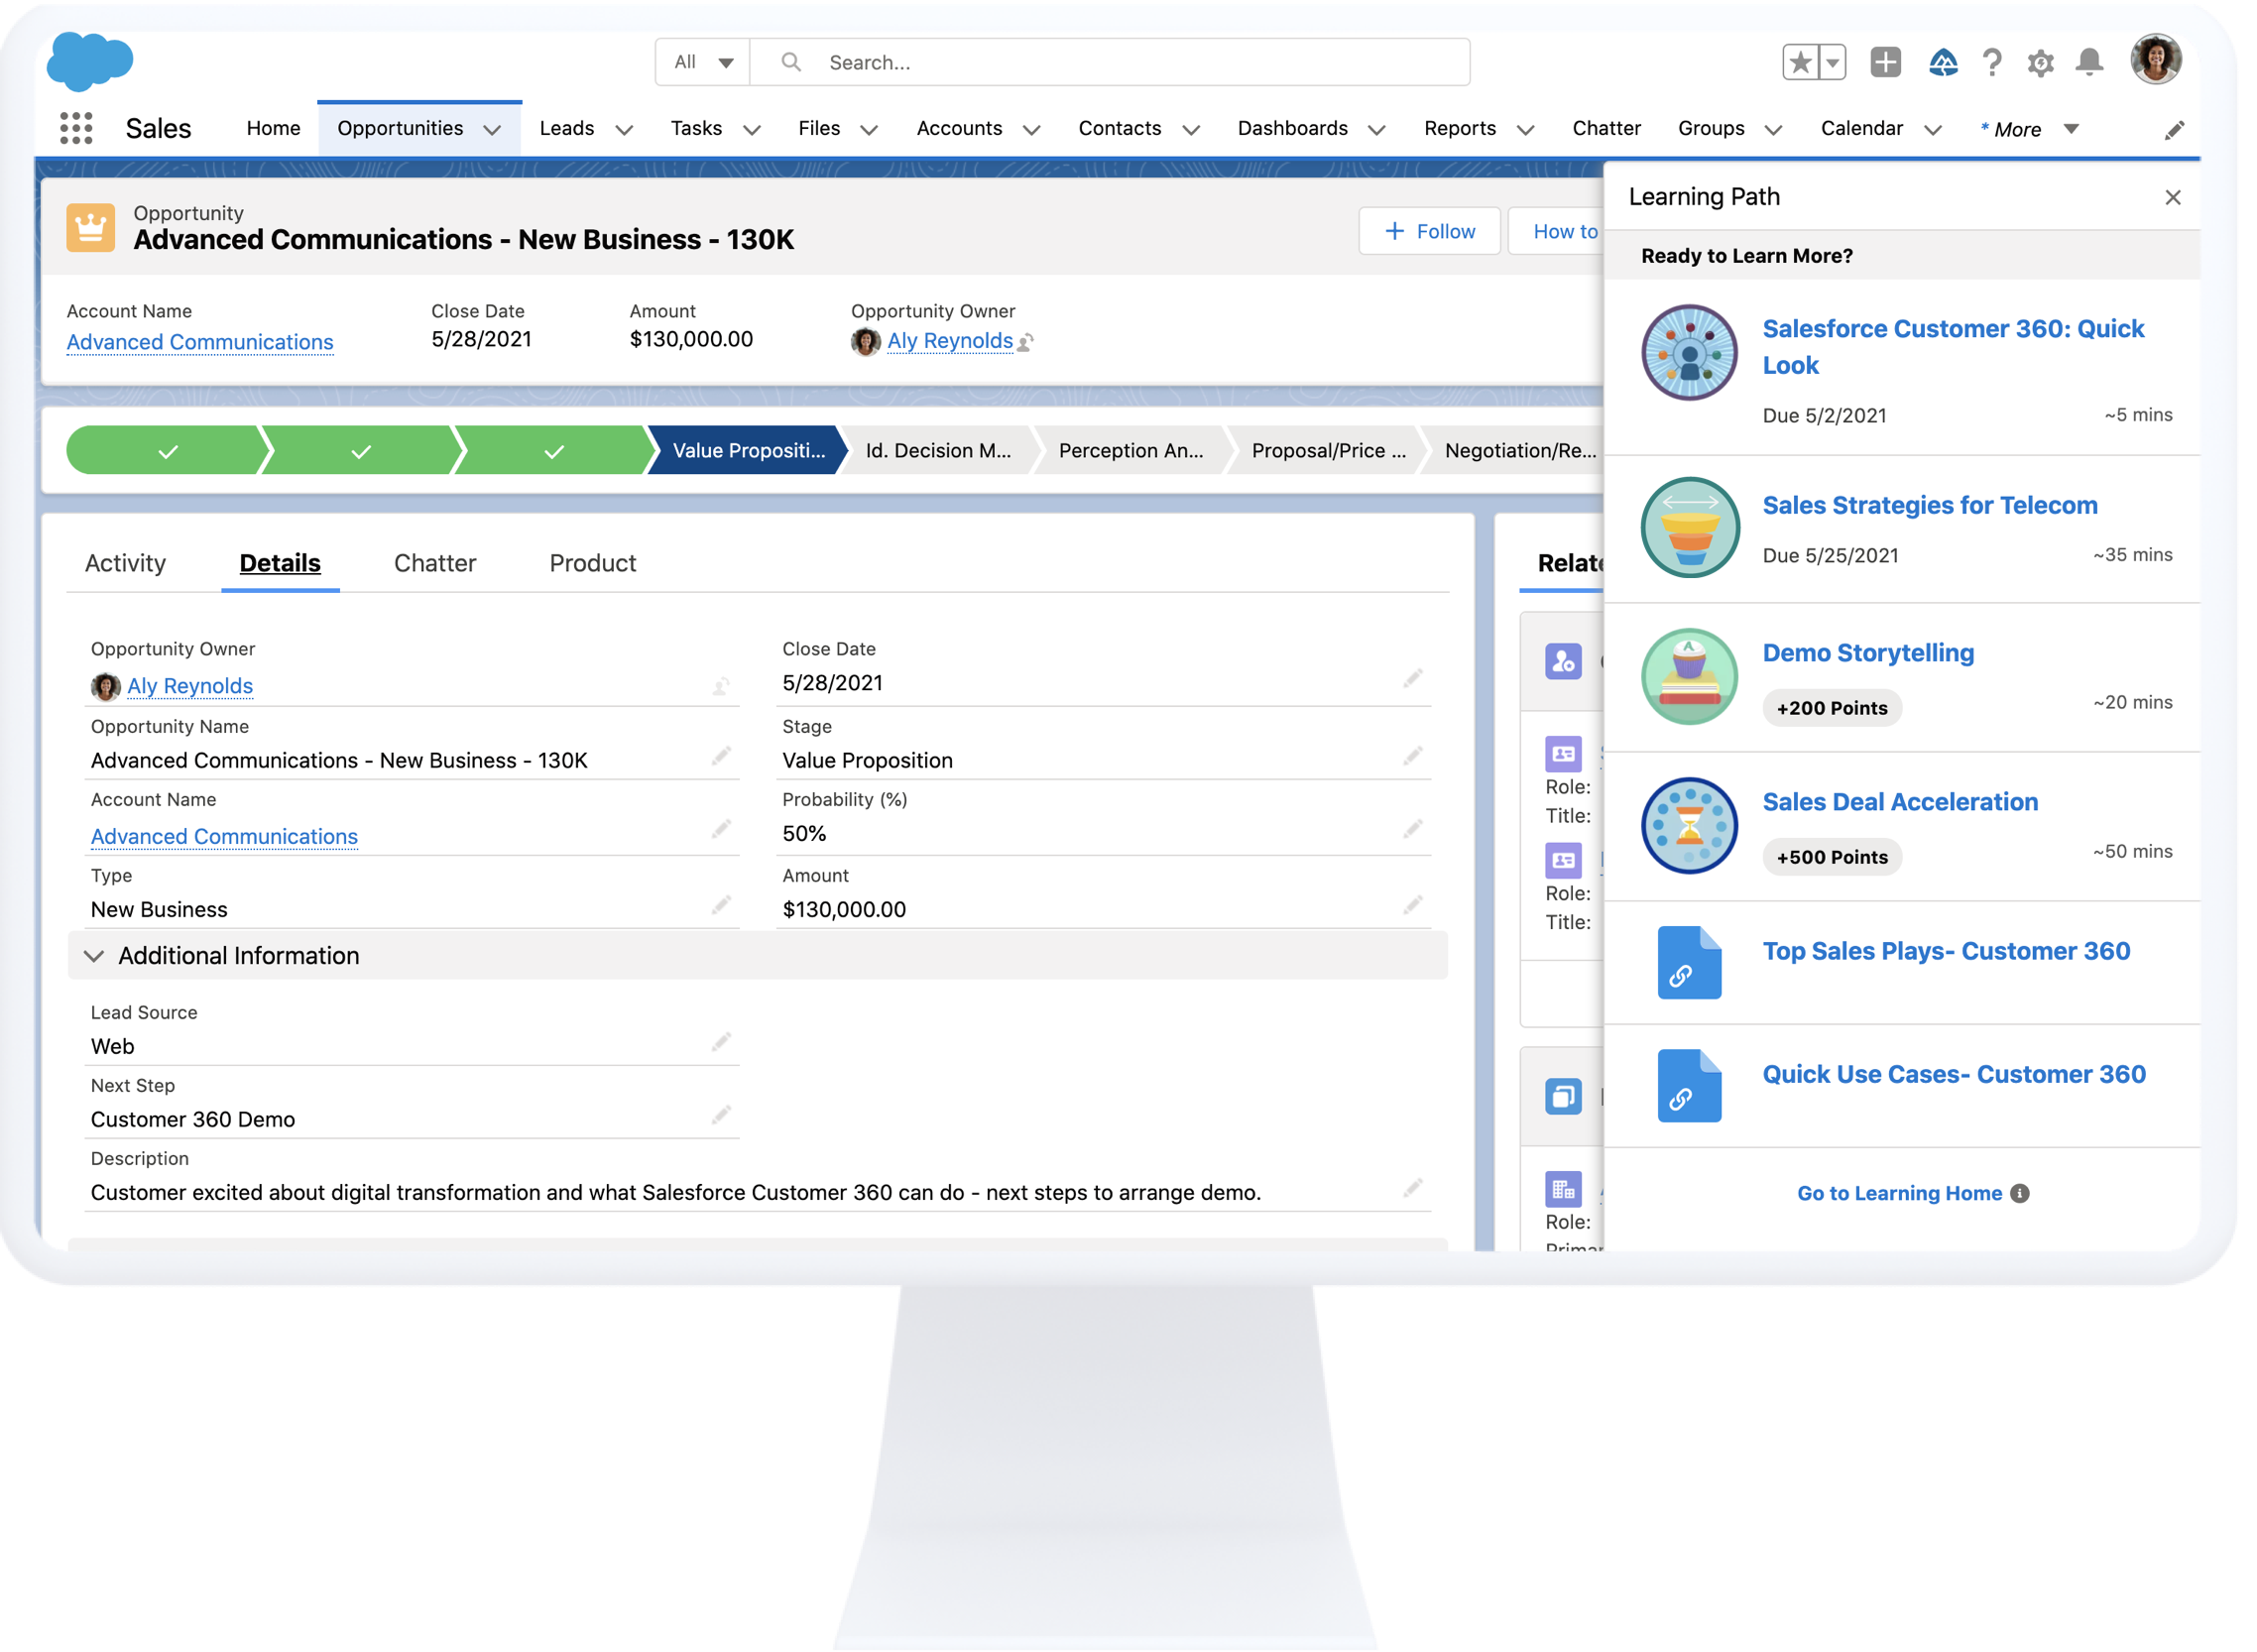Viewport: 2257px width, 1652px height.
Task: Click the How to button
Action: (x=1556, y=231)
